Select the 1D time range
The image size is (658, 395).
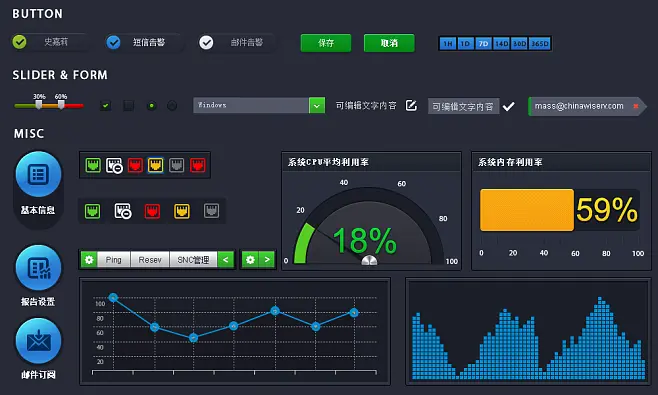coord(465,44)
